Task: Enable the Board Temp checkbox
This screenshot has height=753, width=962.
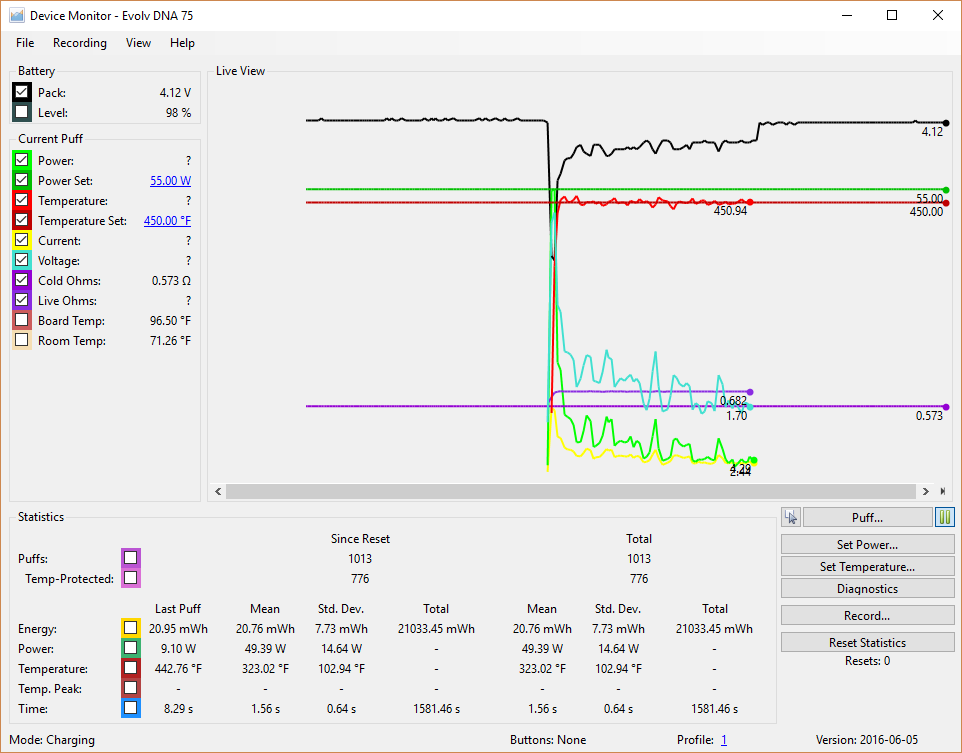Action: tap(22, 321)
